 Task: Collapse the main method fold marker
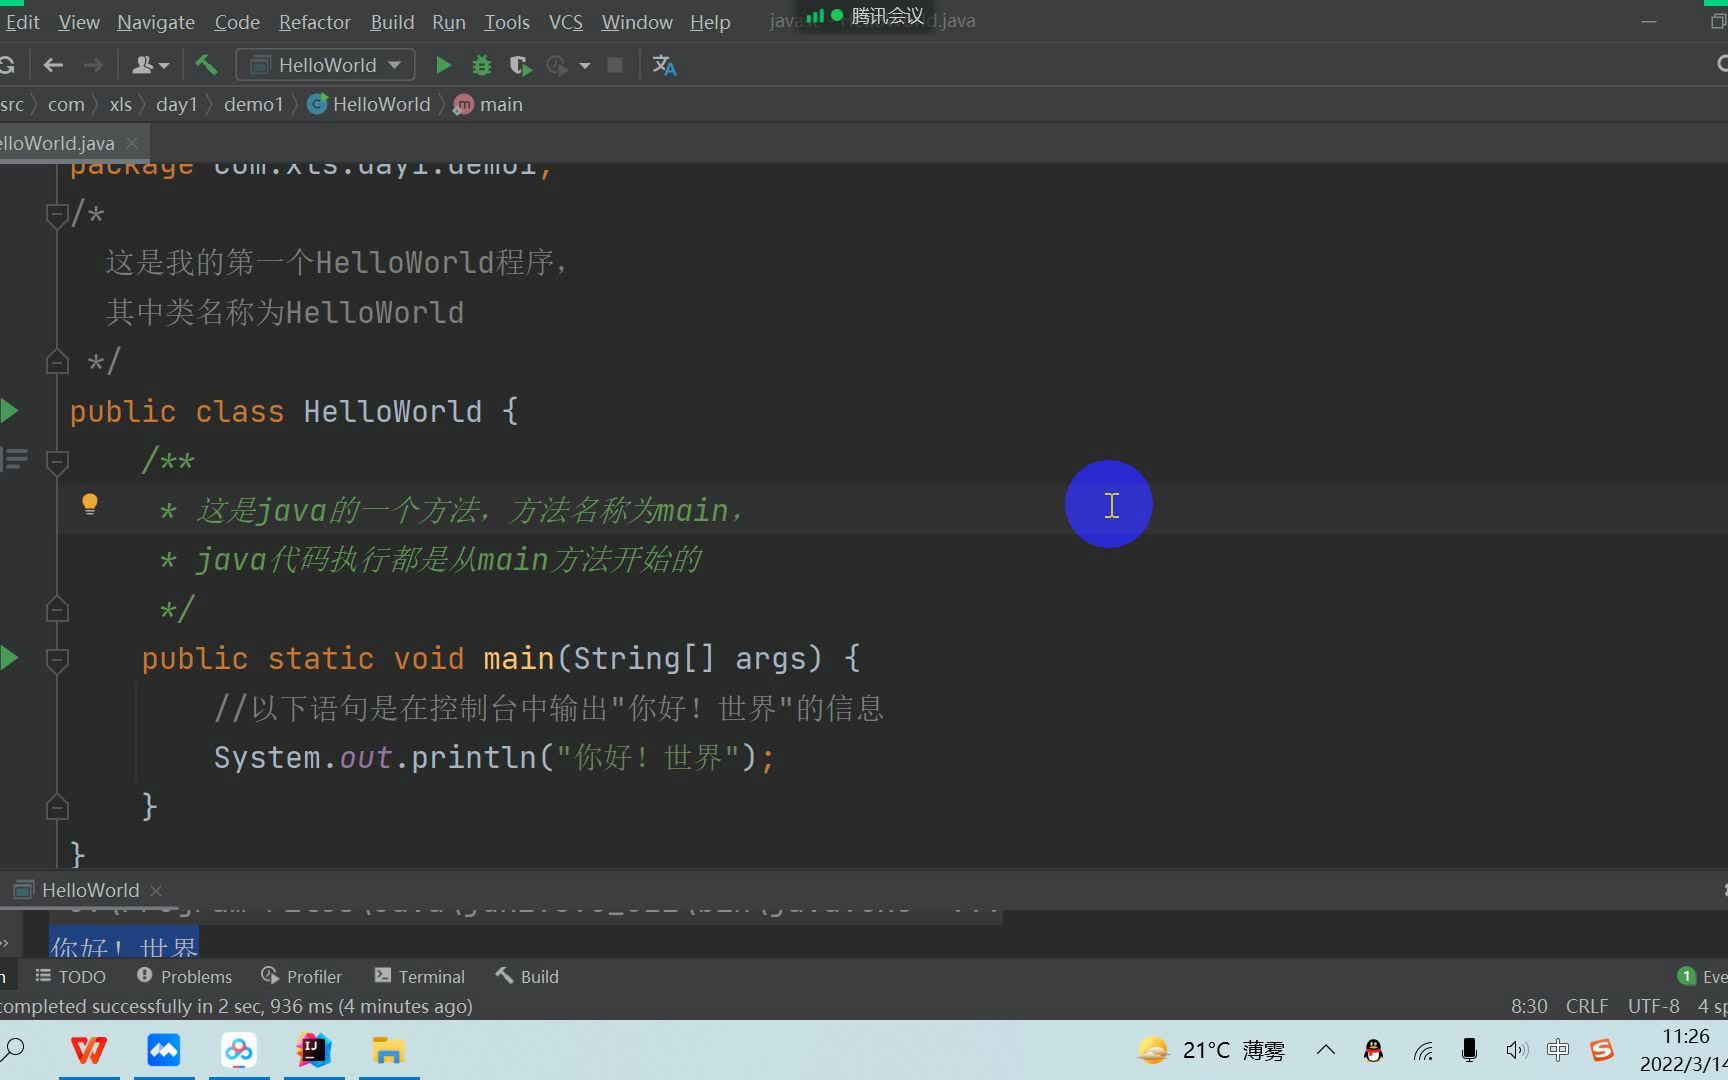pyautogui.click(x=57, y=659)
